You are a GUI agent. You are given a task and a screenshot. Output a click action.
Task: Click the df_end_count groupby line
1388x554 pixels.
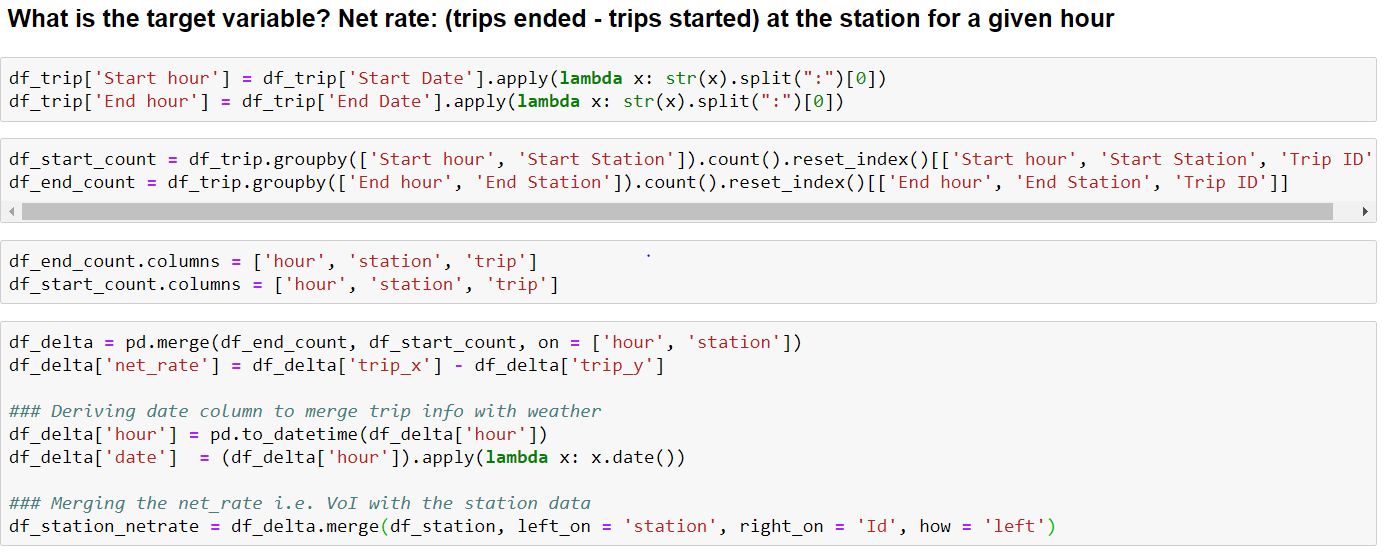(649, 182)
